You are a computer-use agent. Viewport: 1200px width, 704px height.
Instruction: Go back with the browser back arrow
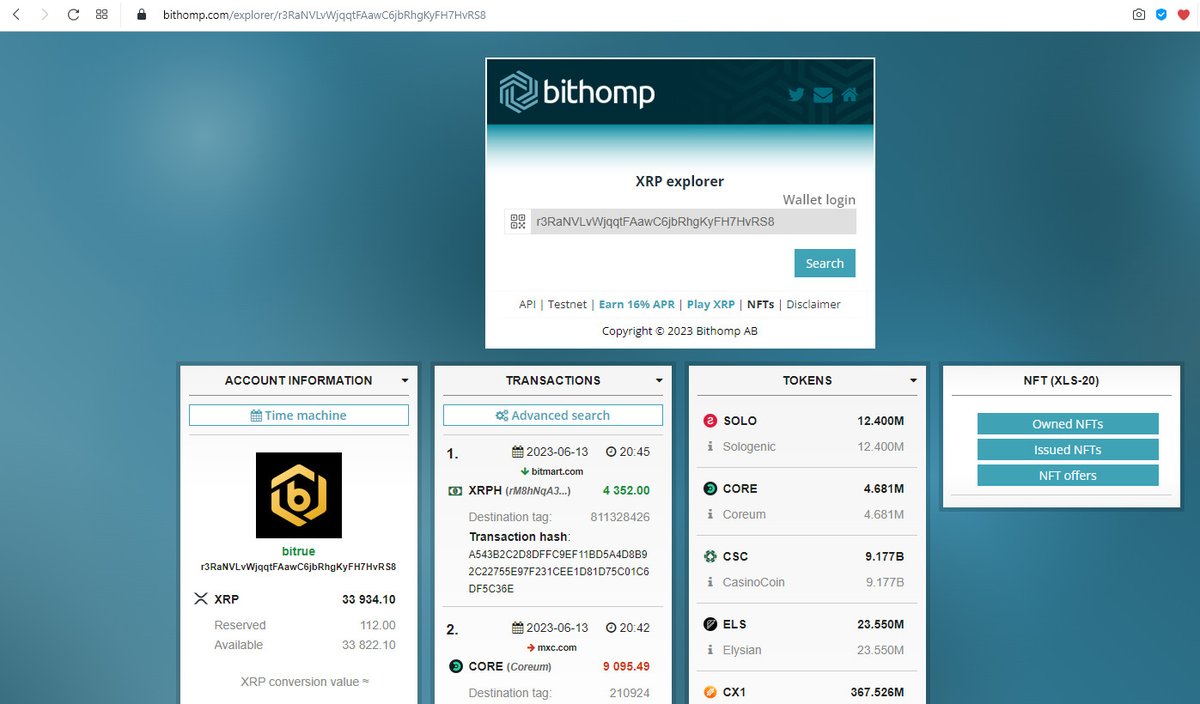click(x=16, y=15)
